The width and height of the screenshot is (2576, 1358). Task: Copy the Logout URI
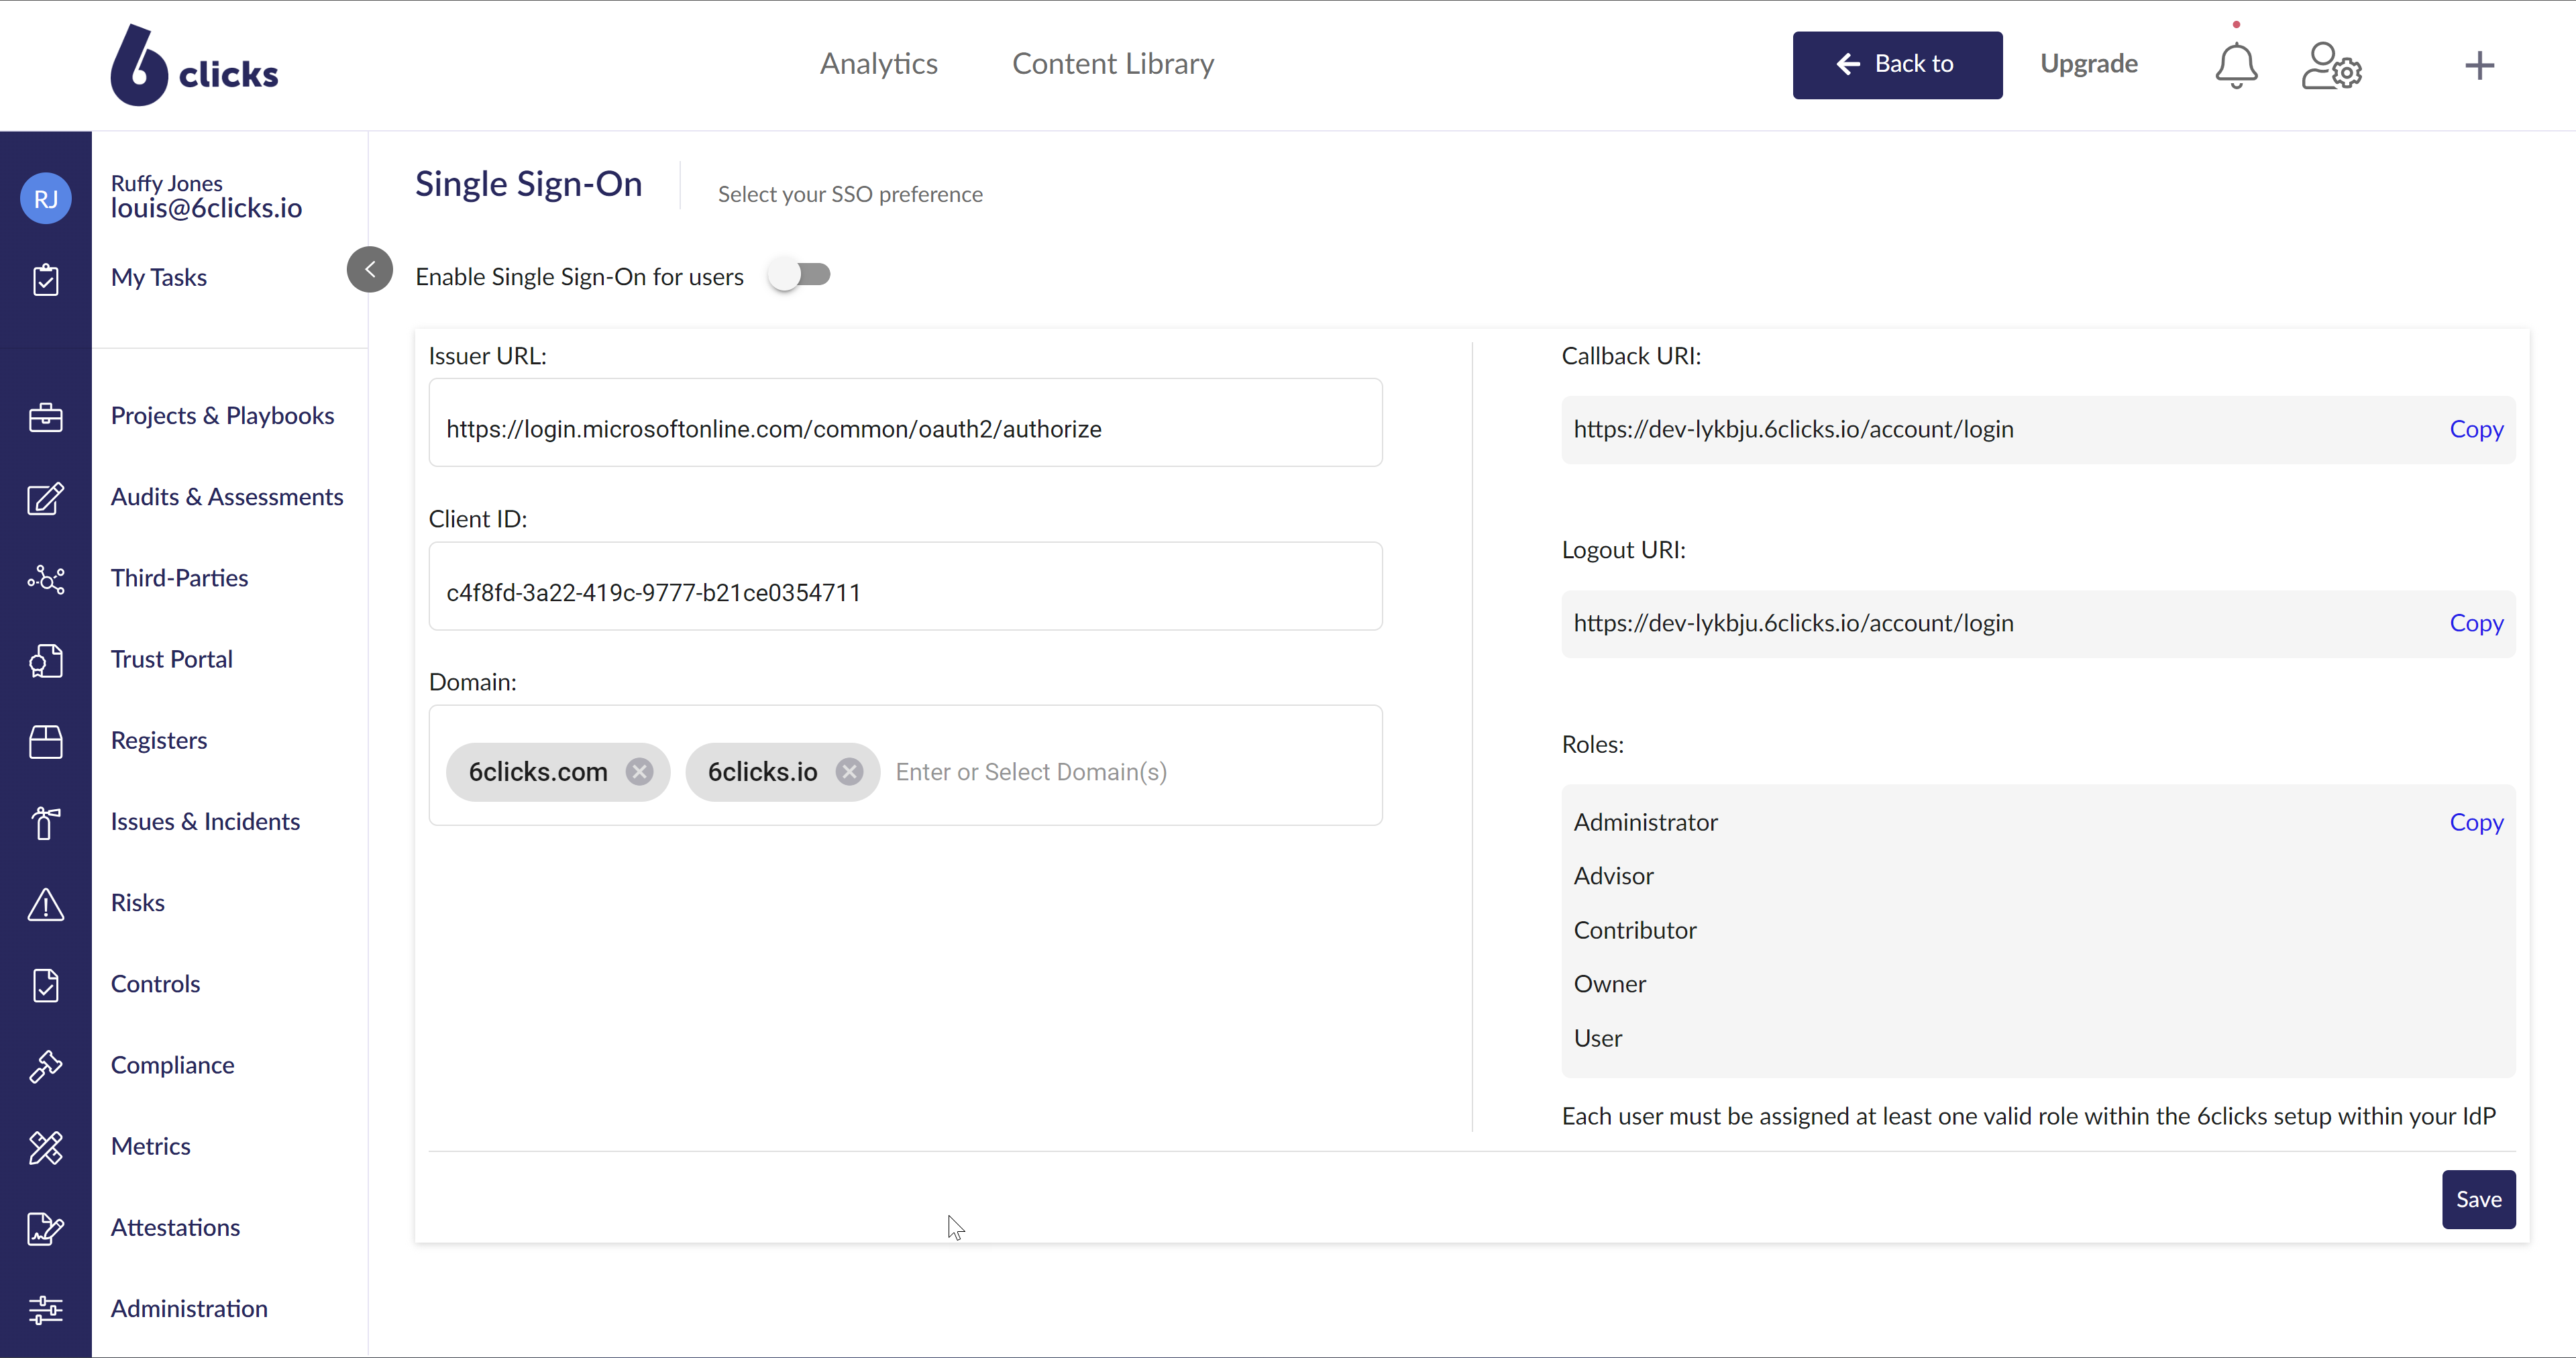tap(2476, 623)
